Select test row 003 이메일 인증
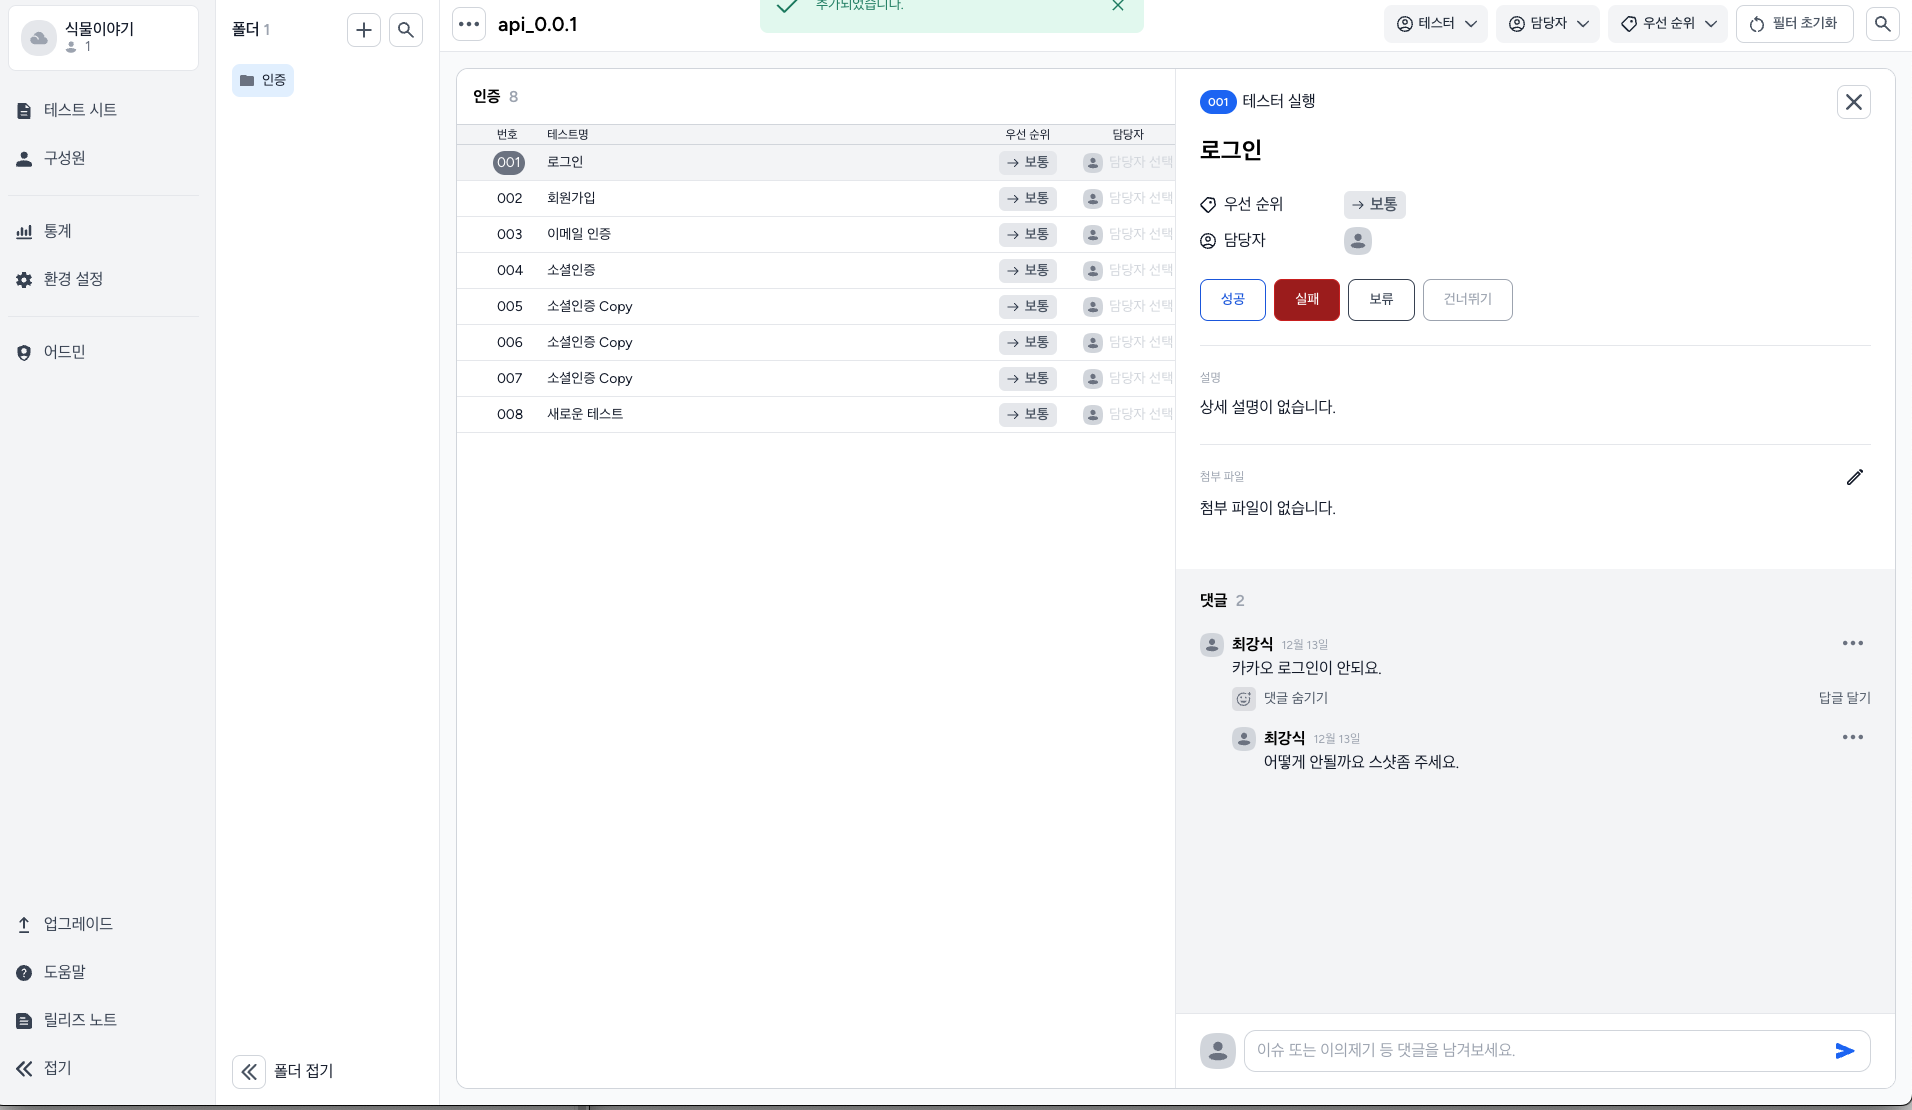 pyautogui.click(x=815, y=234)
